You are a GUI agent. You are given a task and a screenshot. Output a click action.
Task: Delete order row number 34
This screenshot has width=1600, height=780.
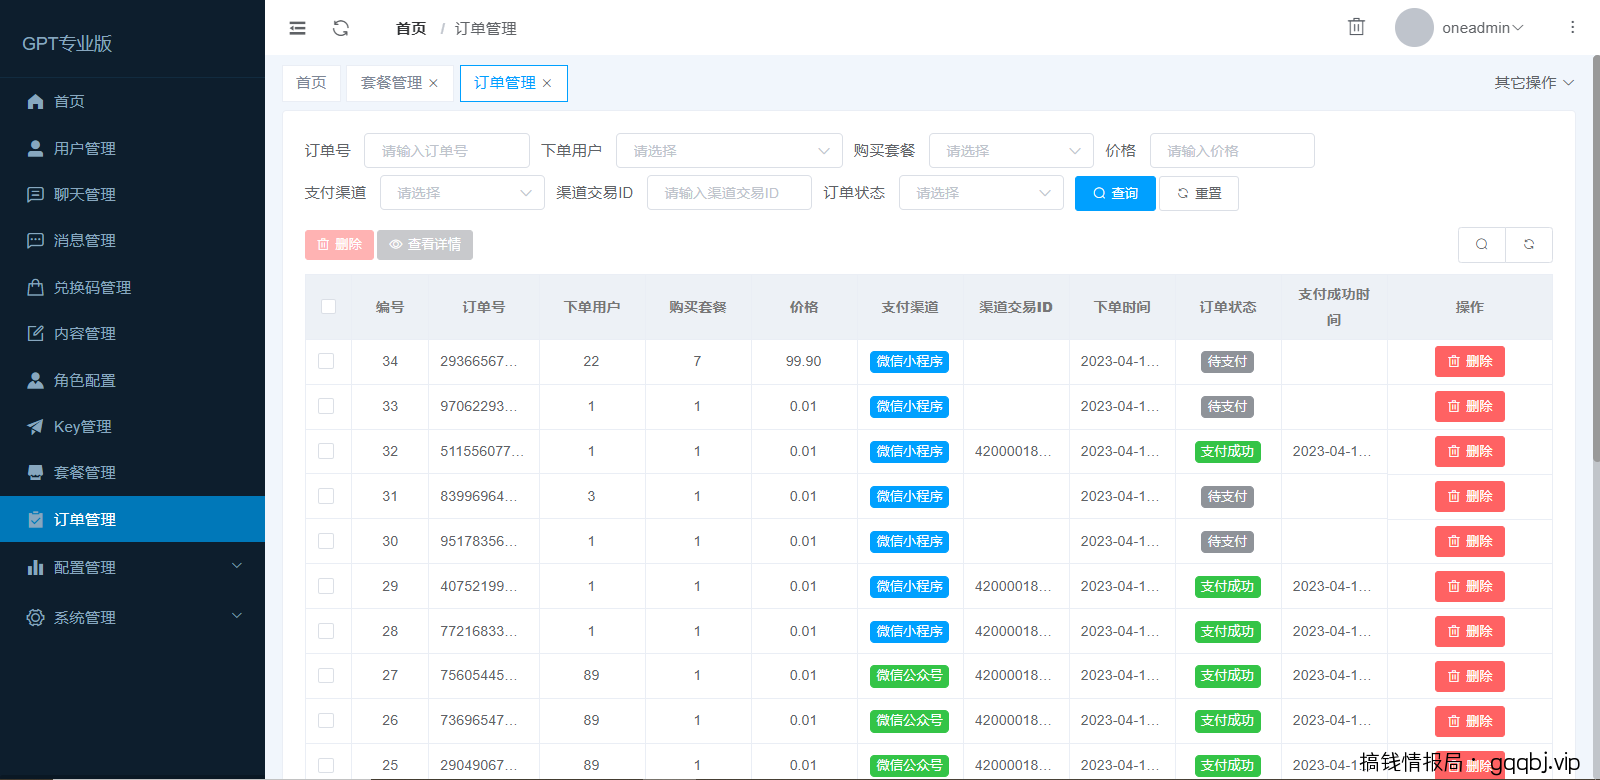[1469, 361]
